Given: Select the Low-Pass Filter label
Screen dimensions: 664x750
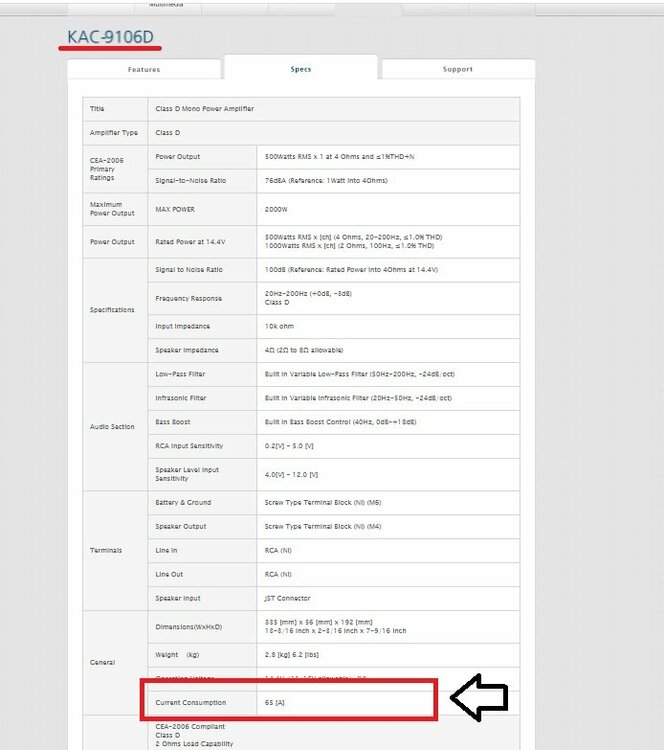Looking at the screenshot, I should [180, 374].
